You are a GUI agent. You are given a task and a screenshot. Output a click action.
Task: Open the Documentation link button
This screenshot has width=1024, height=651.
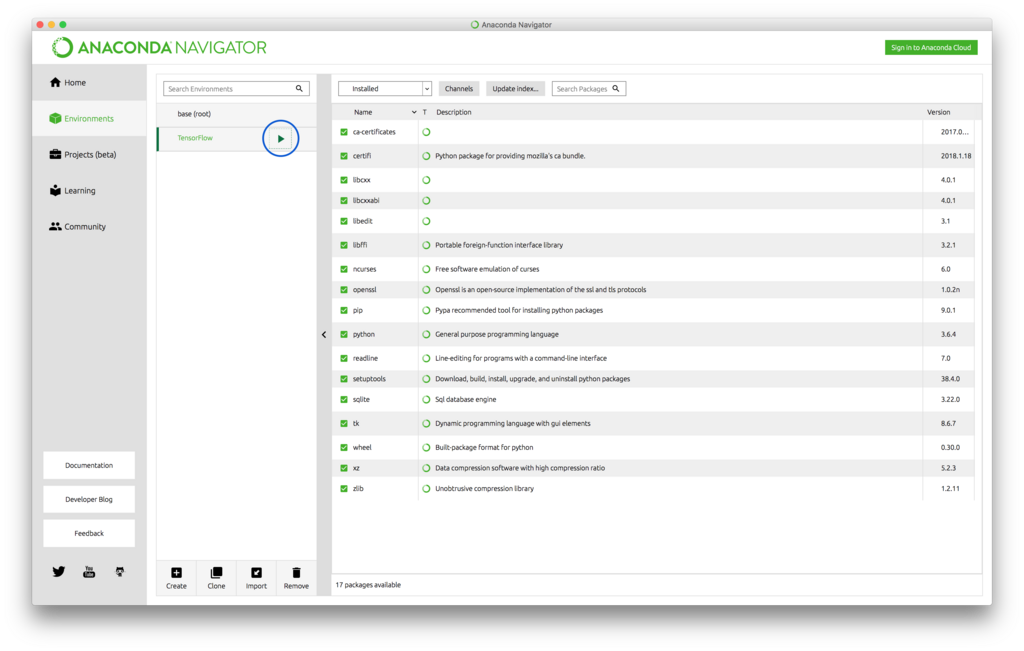(89, 466)
